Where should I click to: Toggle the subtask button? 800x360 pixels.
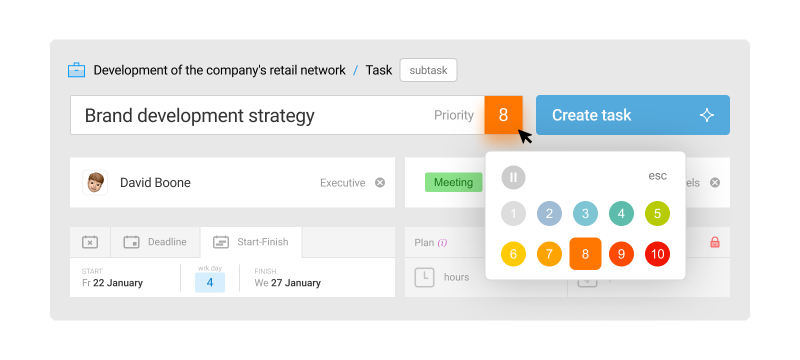click(428, 70)
